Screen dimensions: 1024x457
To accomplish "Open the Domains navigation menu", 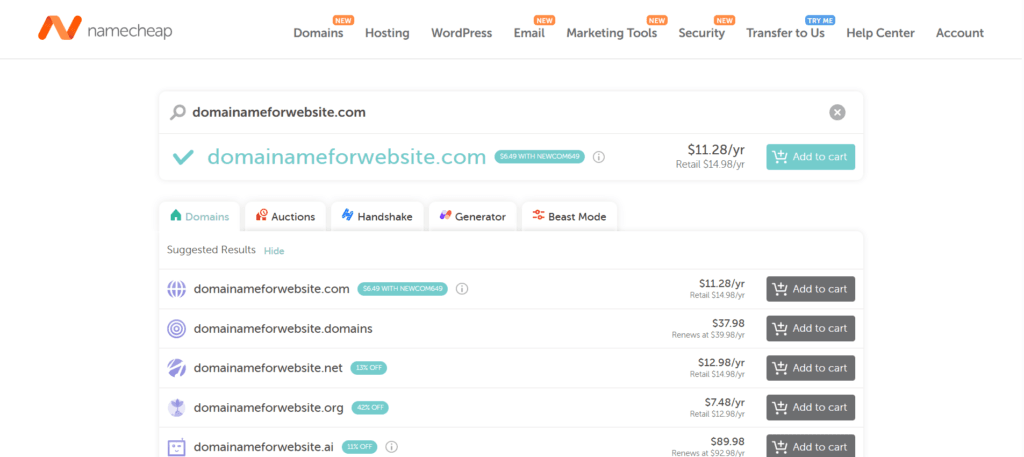I will (318, 33).
